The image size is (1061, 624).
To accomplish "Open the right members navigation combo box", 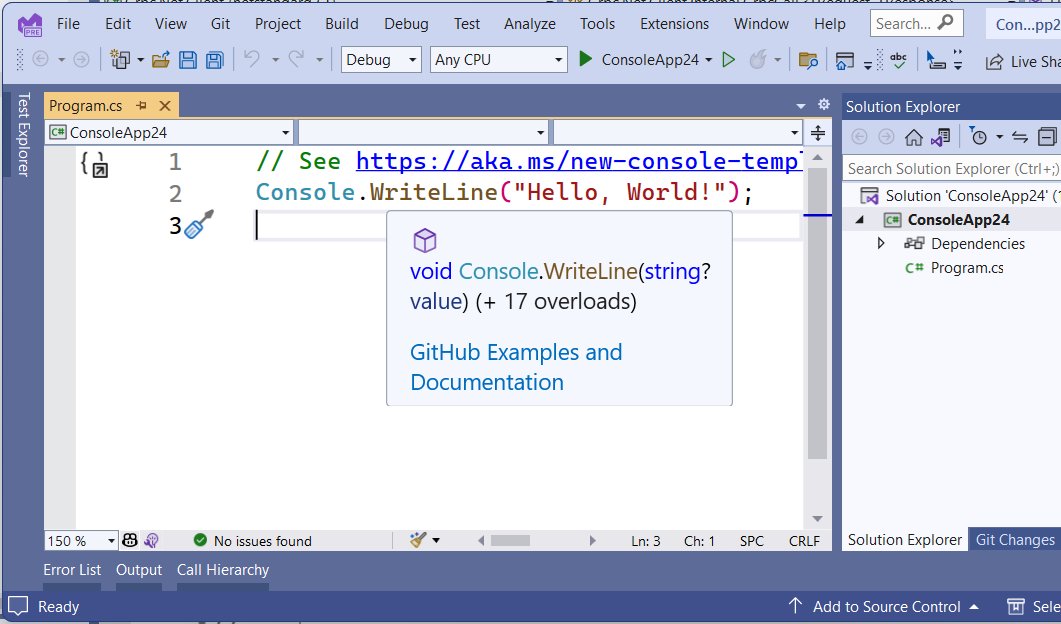I will [677, 133].
